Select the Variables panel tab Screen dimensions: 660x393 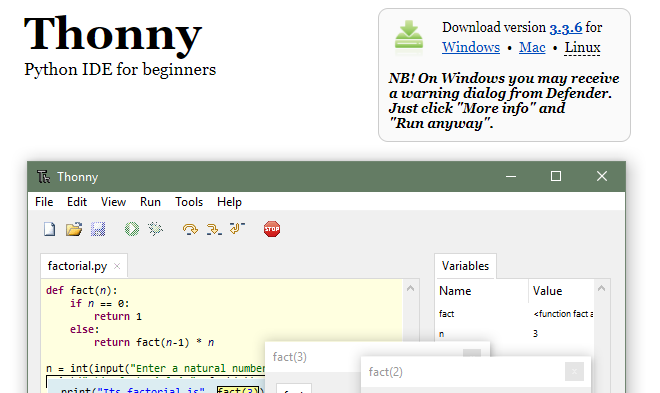tap(465, 266)
